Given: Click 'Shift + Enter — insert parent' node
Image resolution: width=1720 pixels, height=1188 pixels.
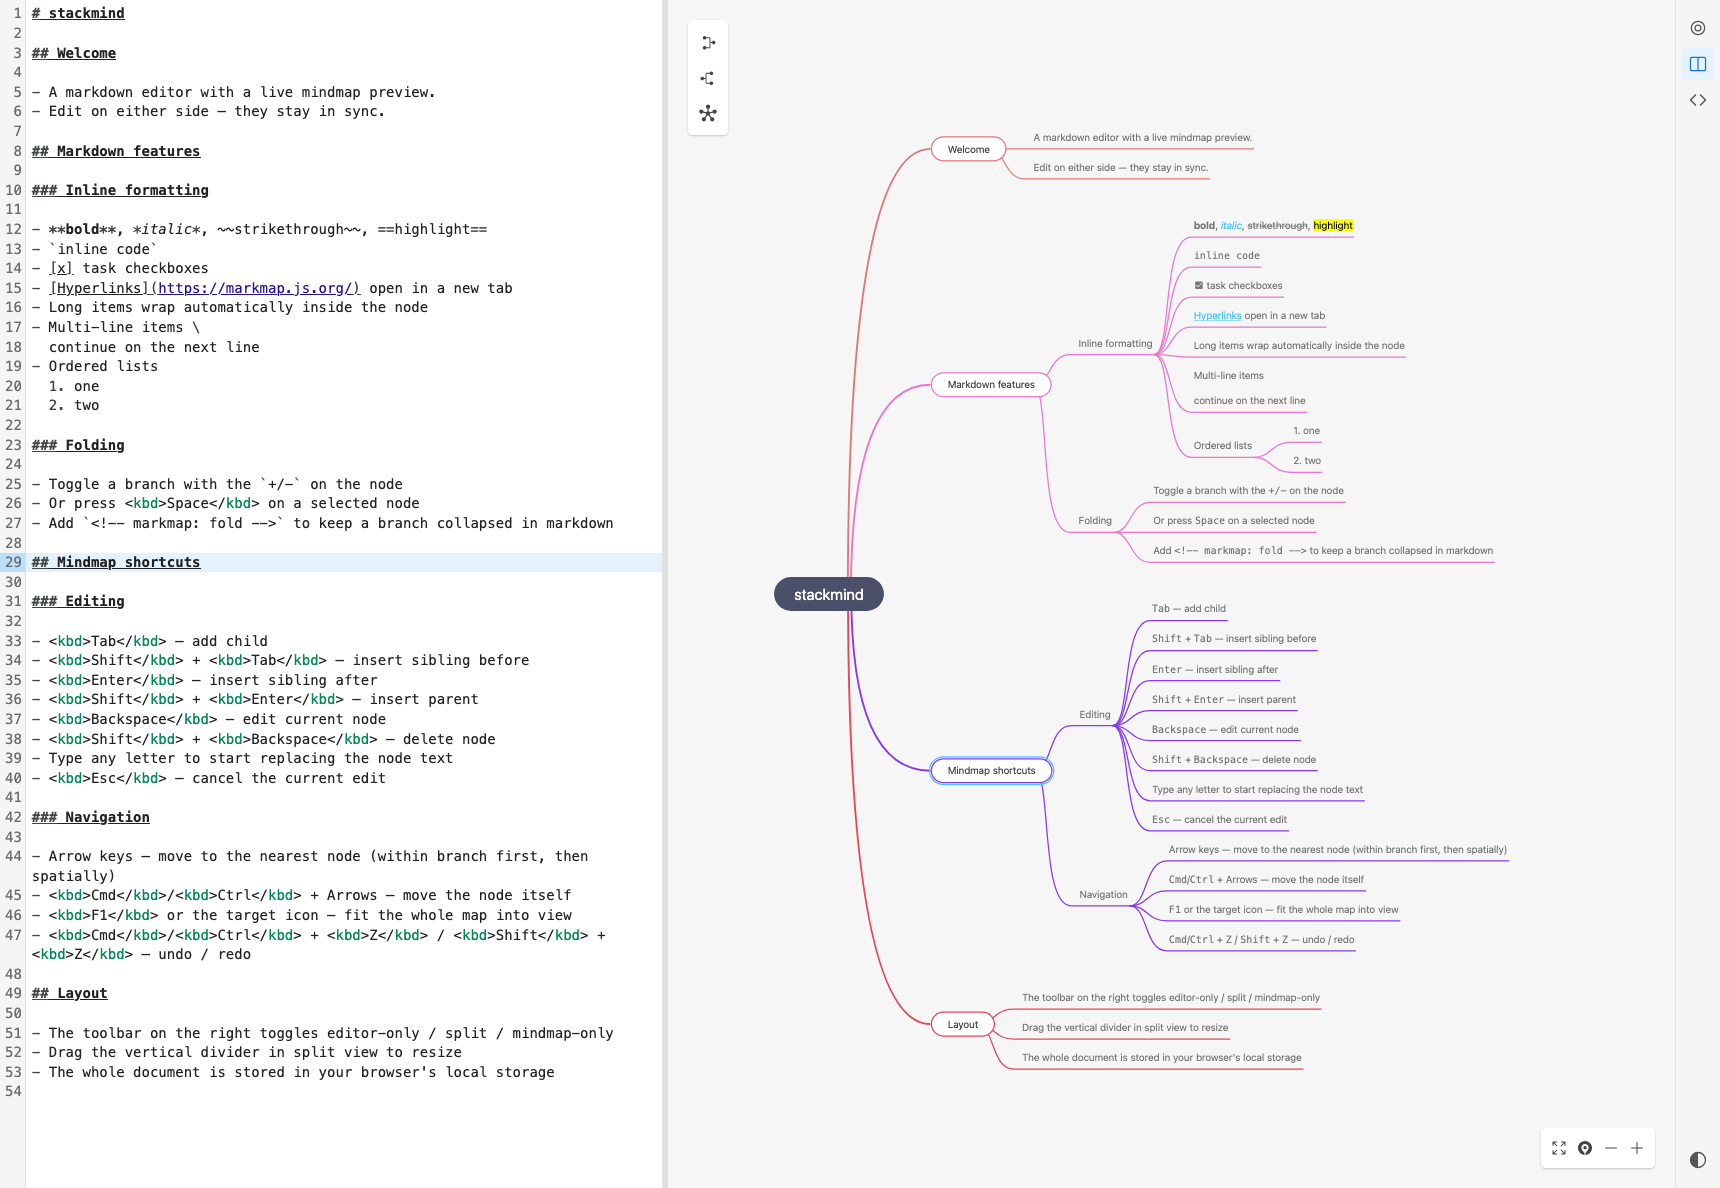Looking at the screenshot, I should click(x=1223, y=700).
